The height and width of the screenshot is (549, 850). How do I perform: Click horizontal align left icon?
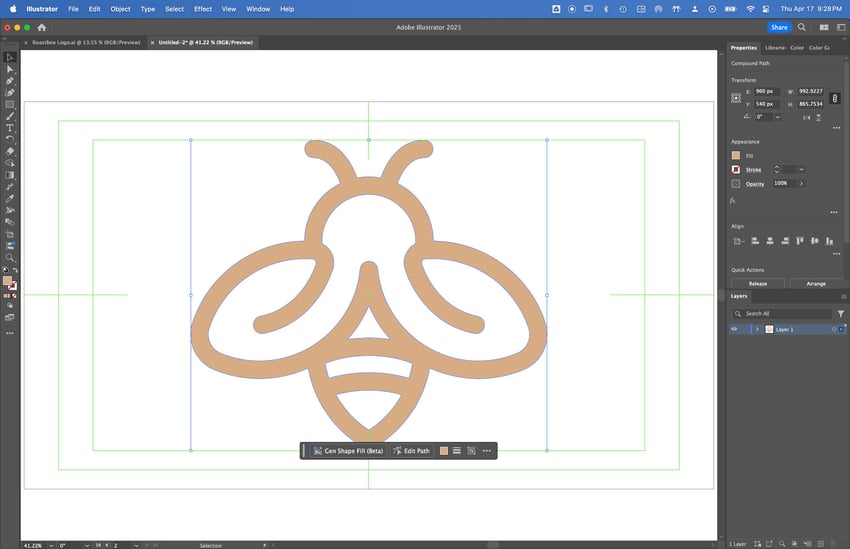click(x=755, y=241)
